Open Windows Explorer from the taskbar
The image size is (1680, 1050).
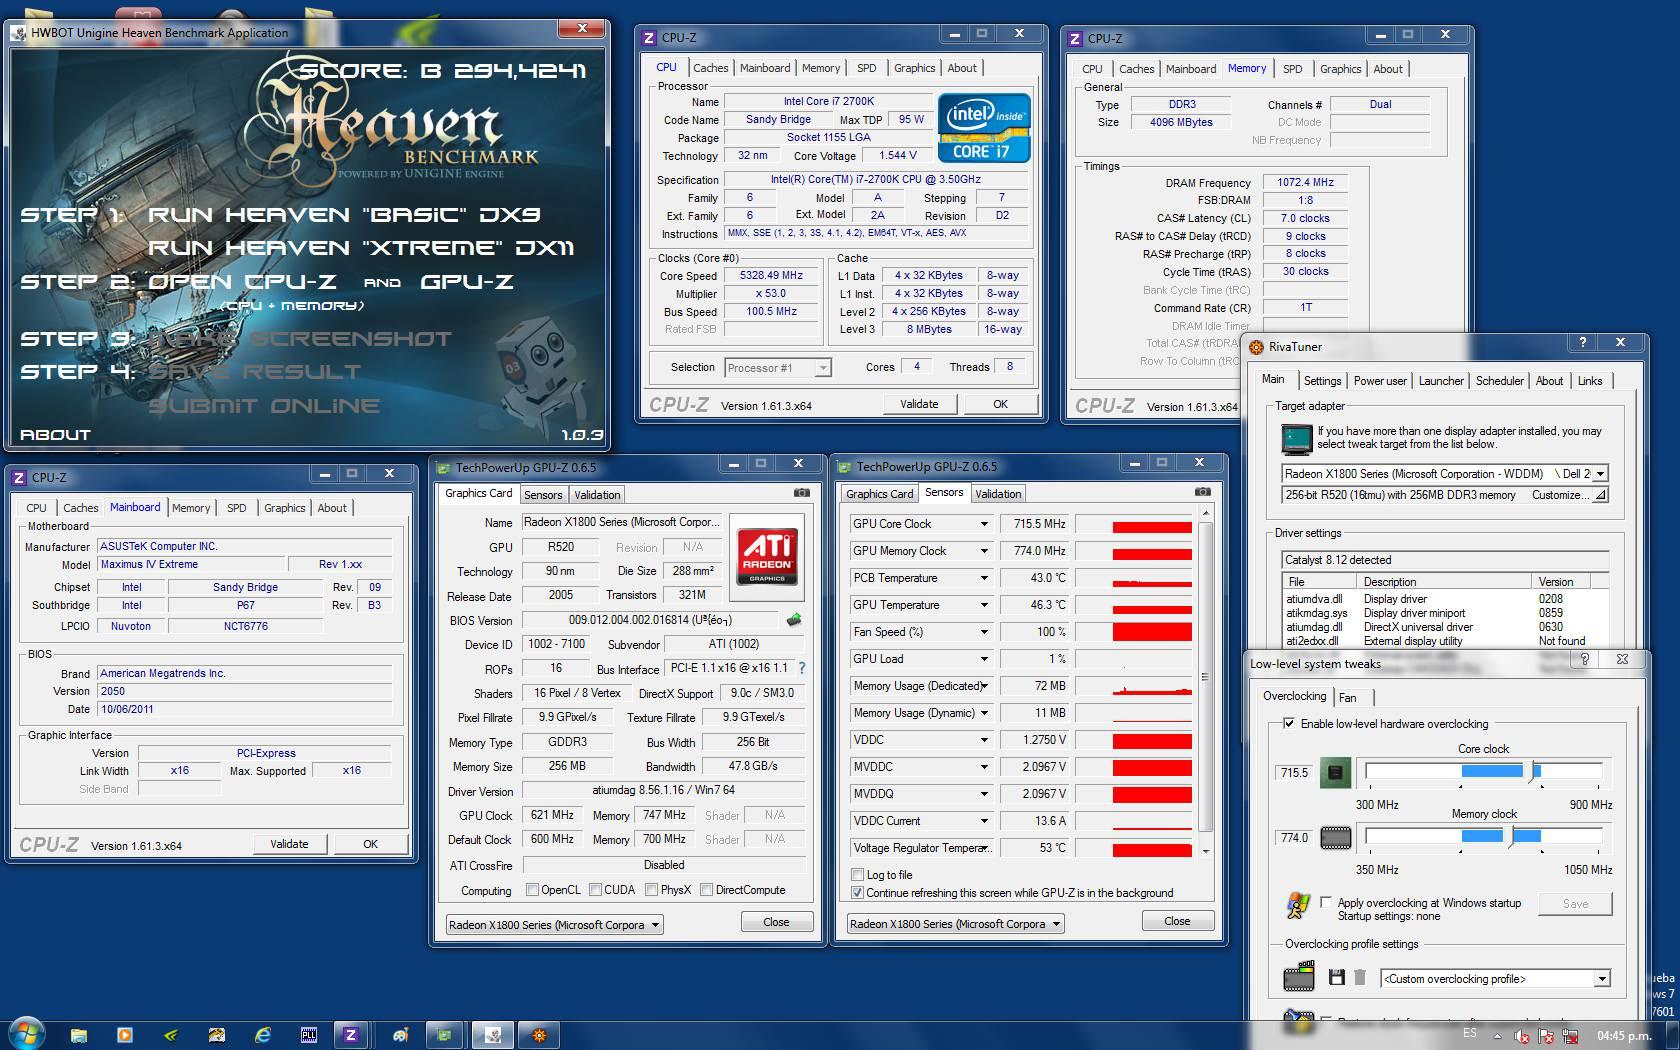[79, 1035]
